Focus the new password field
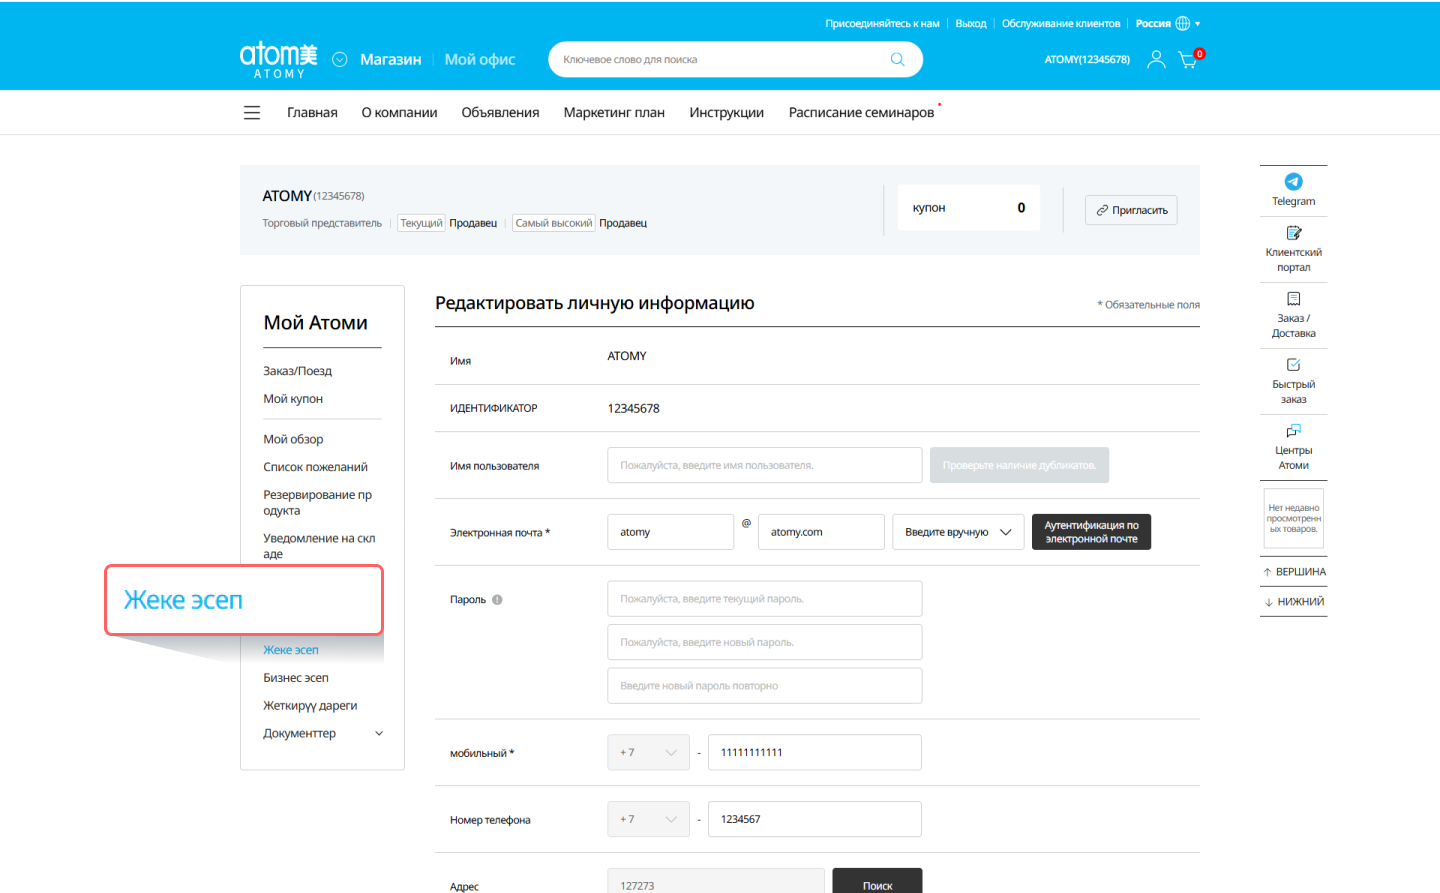1440x893 pixels. click(x=764, y=642)
